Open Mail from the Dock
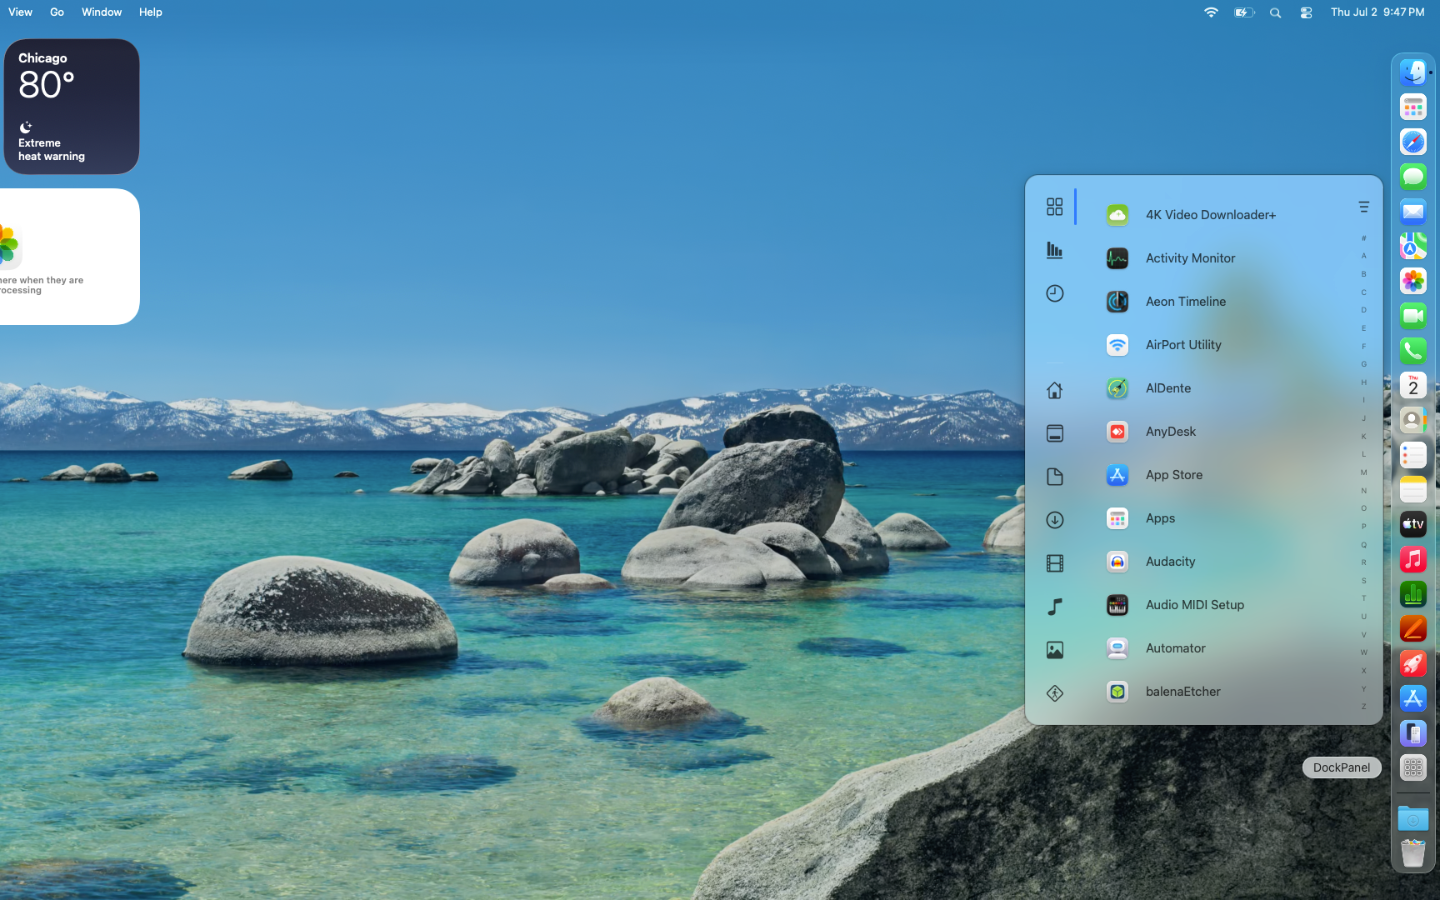The width and height of the screenshot is (1440, 900). (1413, 211)
